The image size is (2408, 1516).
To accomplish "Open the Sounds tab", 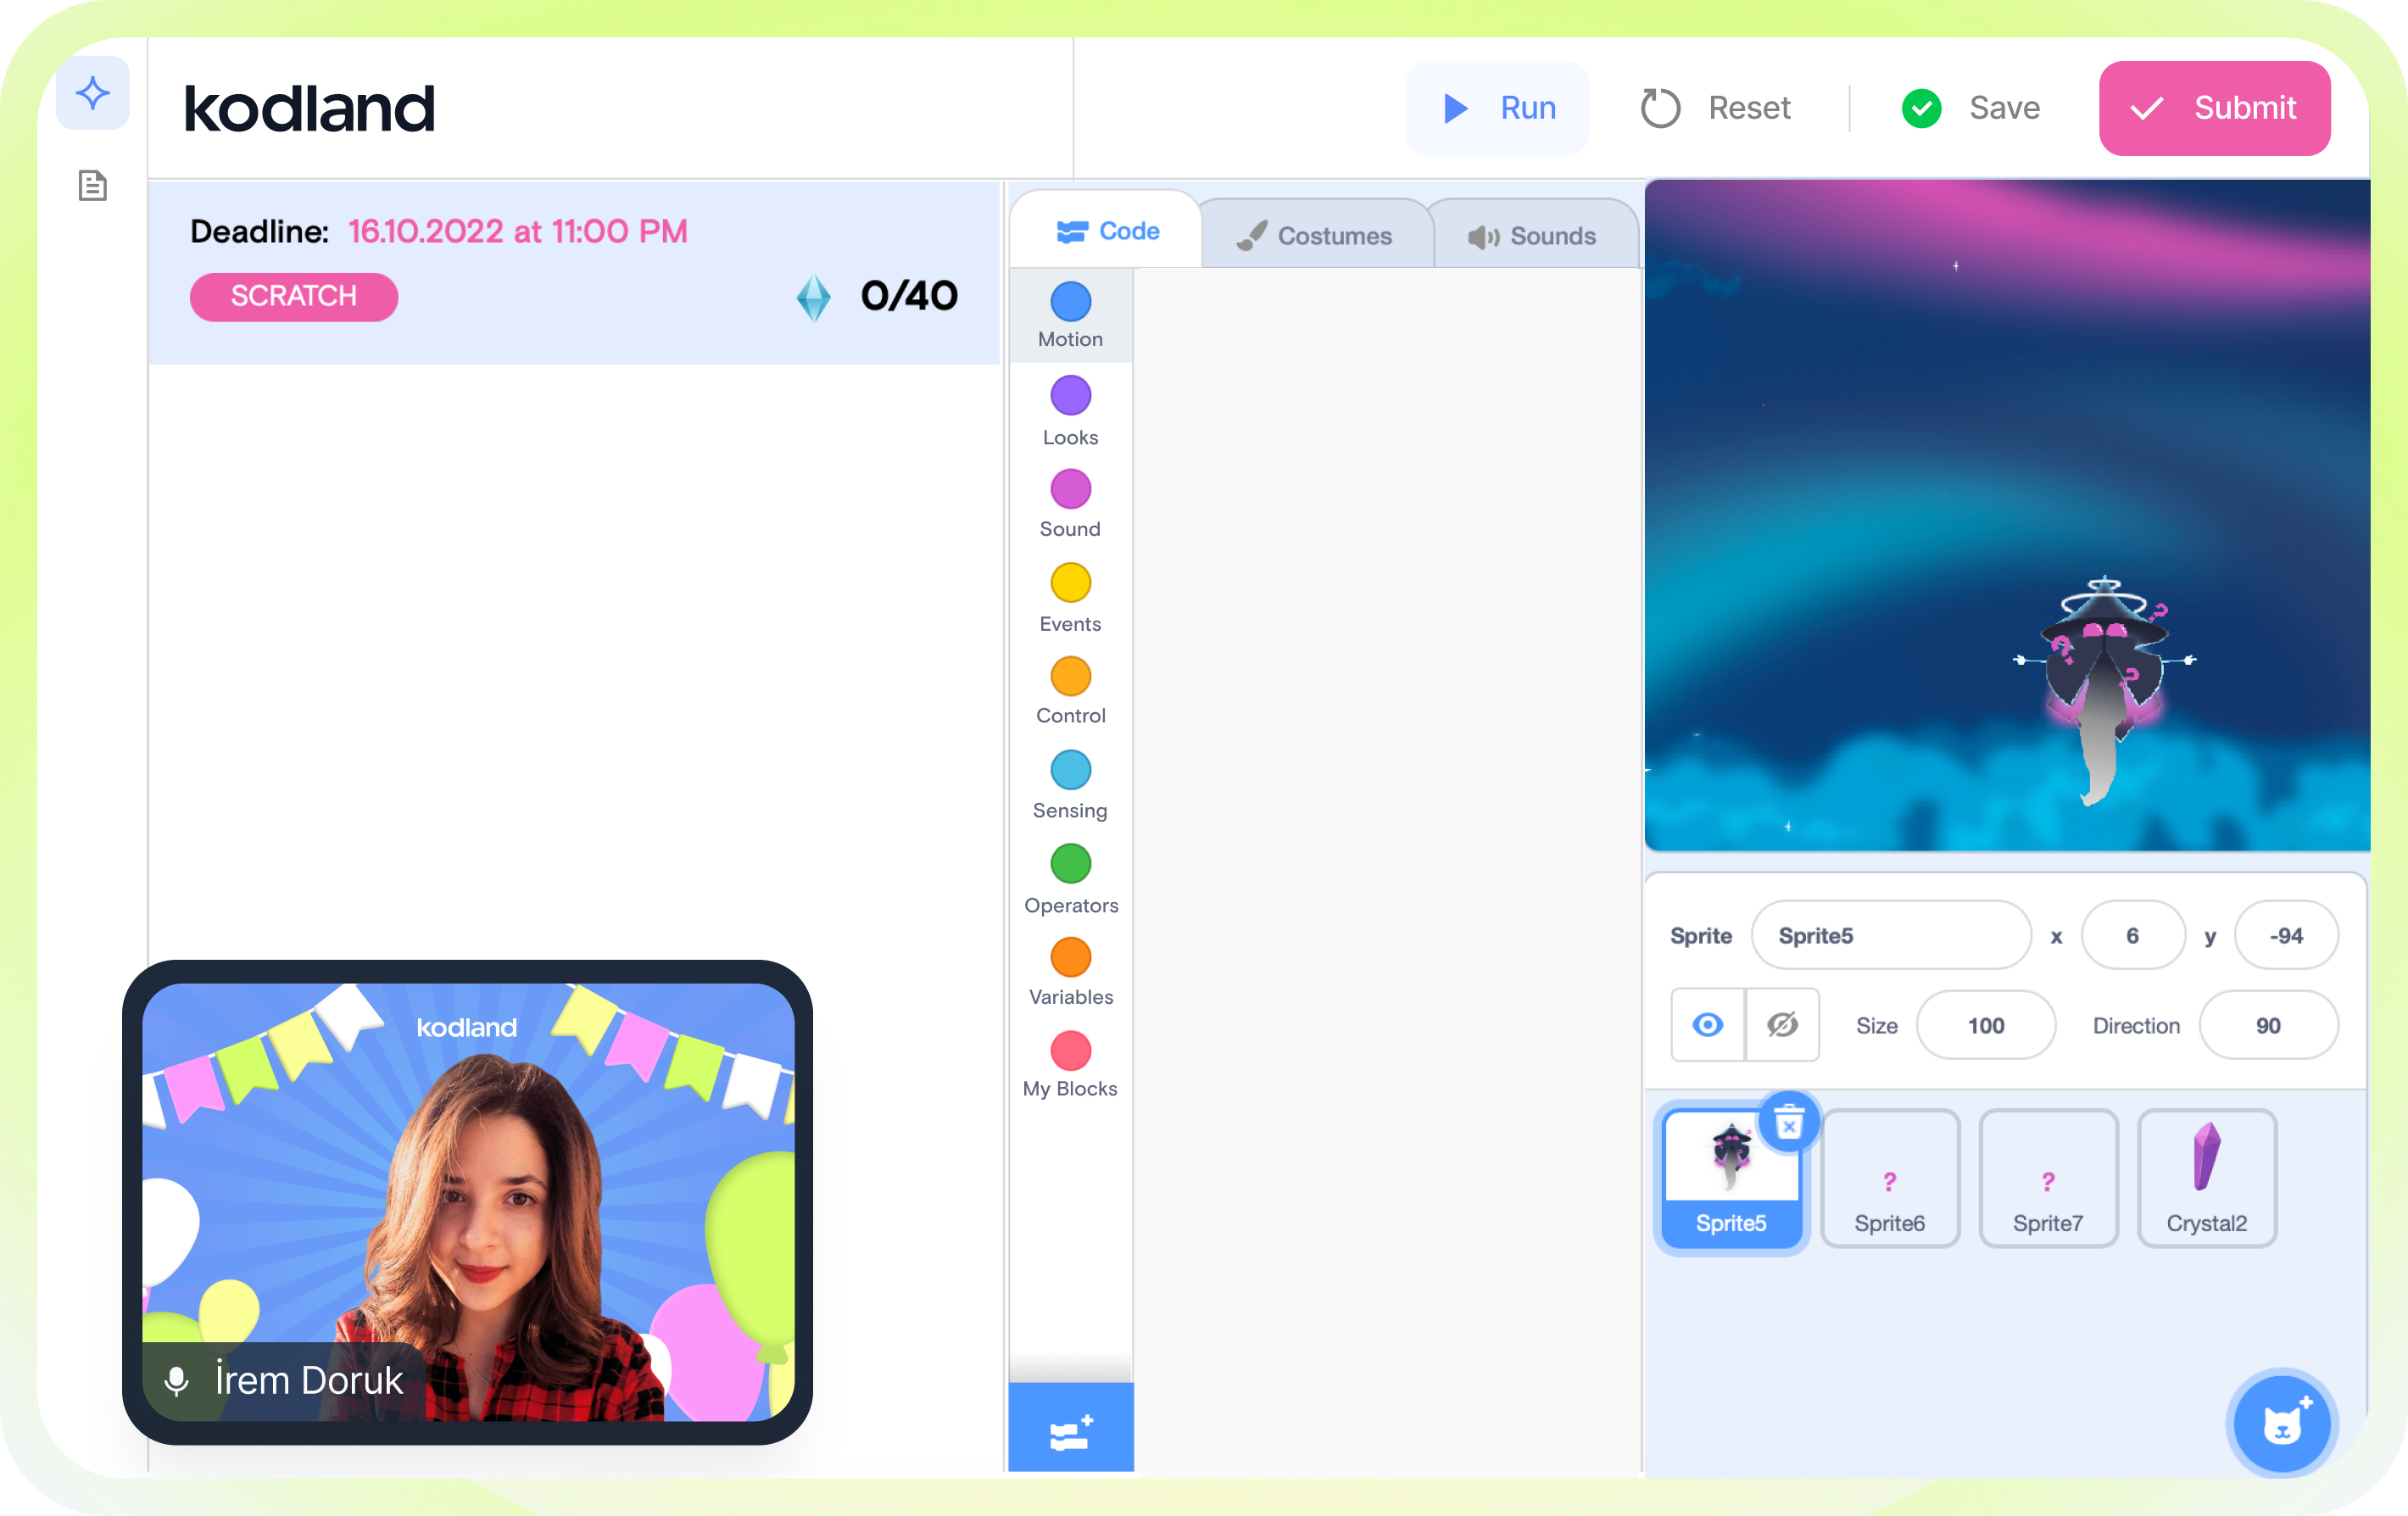I will point(1532,236).
